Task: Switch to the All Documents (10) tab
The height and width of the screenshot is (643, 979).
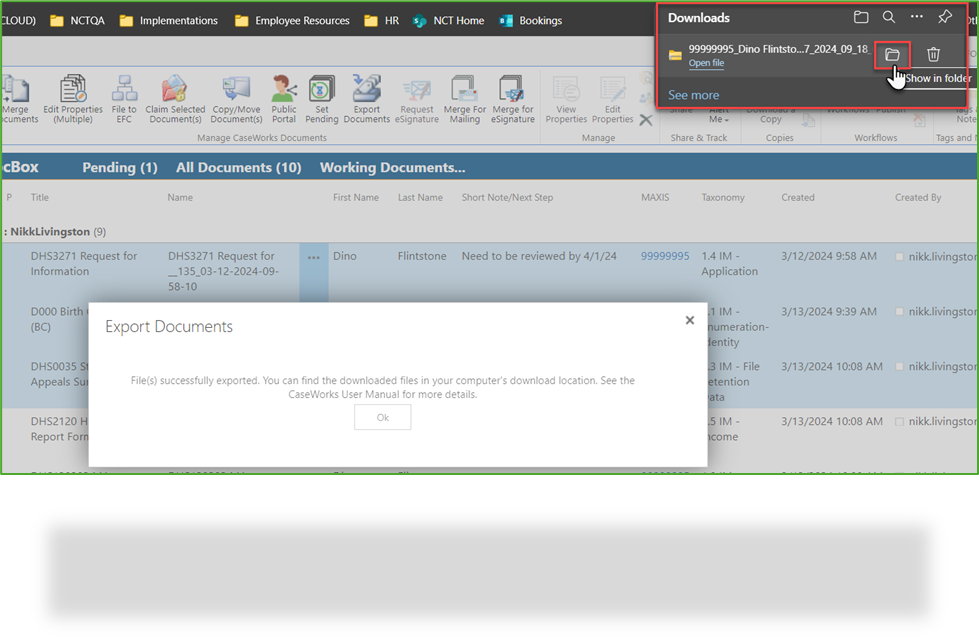Action: tap(238, 167)
